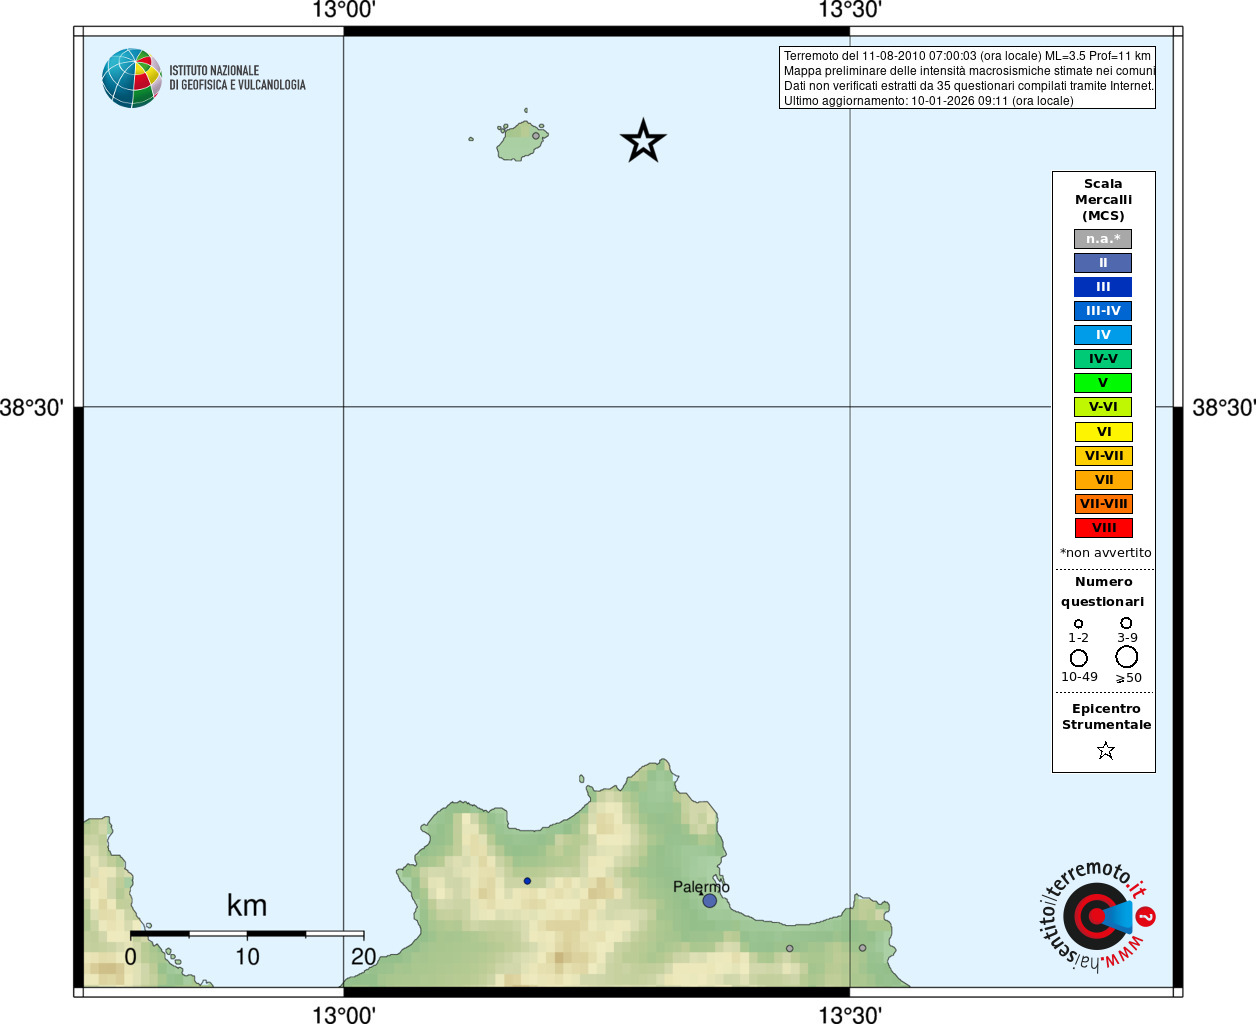The height and width of the screenshot is (1024, 1256).
Task: Click the dark blue dot west of Palermo
Action: click(x=527, y=881)
